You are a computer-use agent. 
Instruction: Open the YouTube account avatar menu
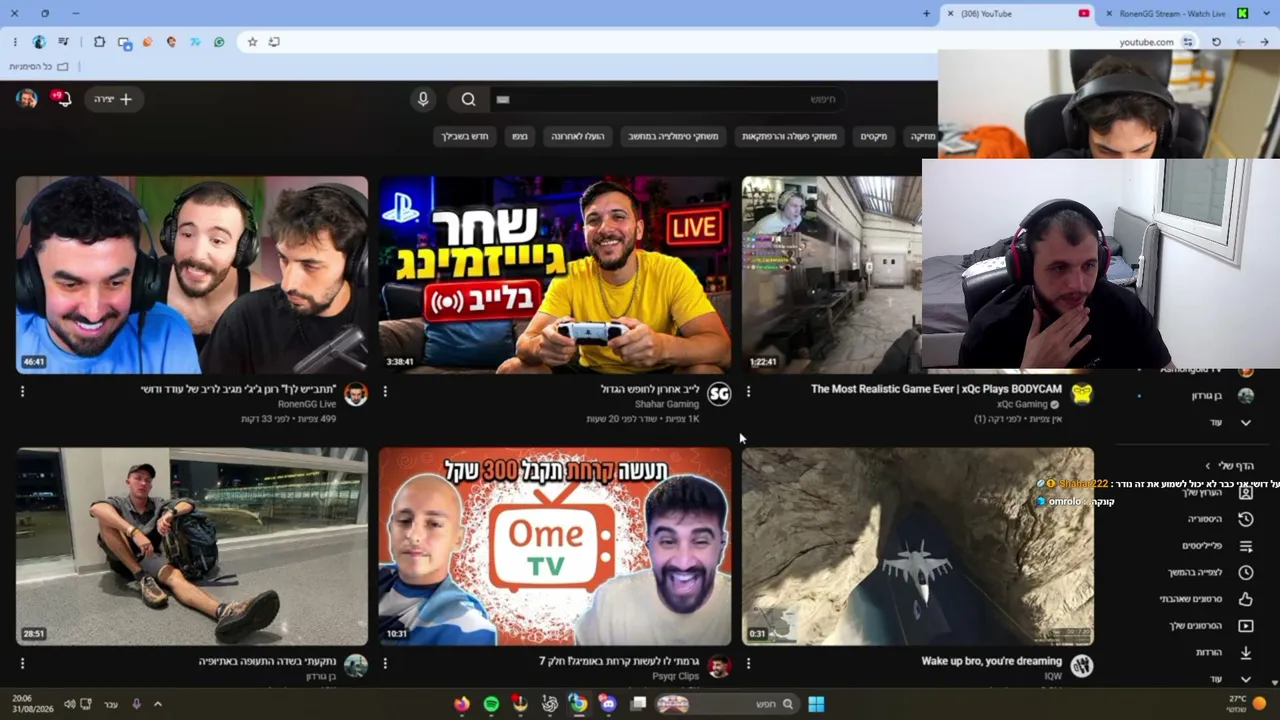(x=27, y=98)
